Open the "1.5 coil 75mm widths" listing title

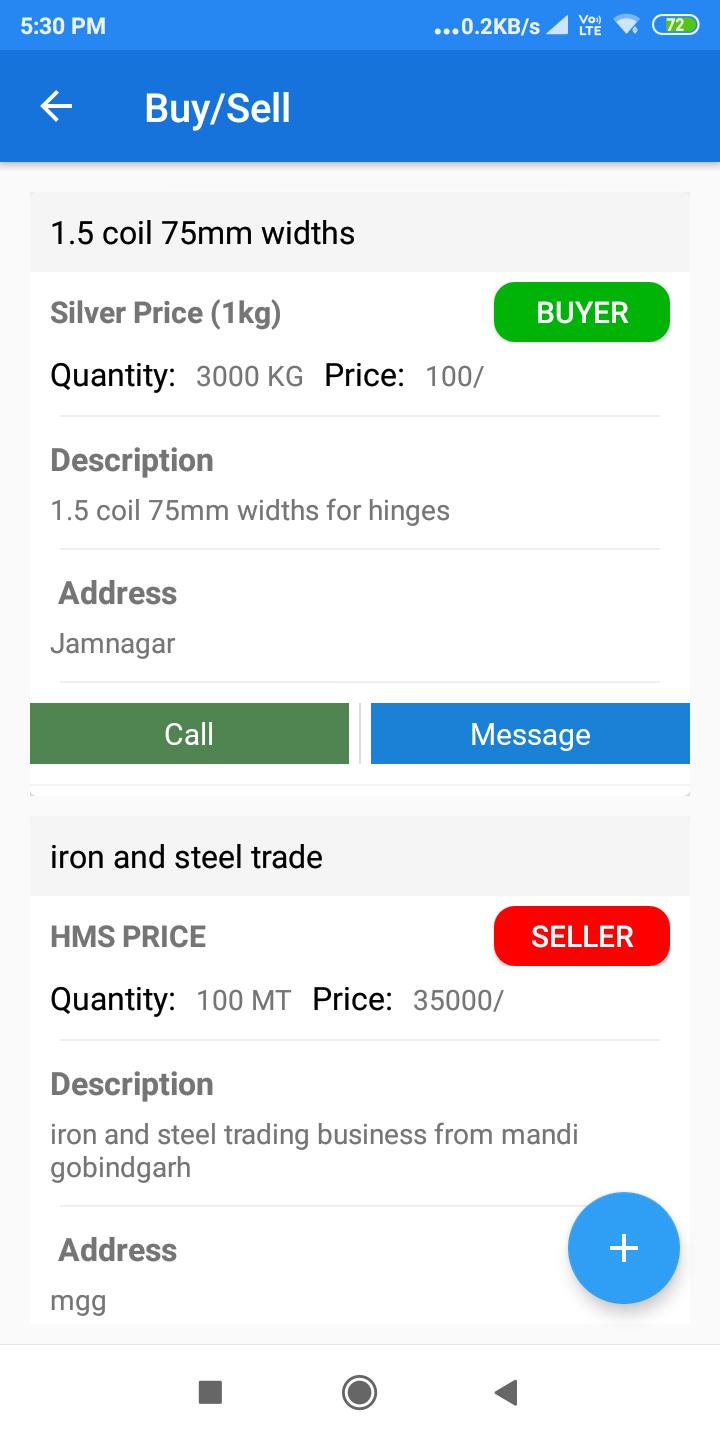tap(203, 233)
